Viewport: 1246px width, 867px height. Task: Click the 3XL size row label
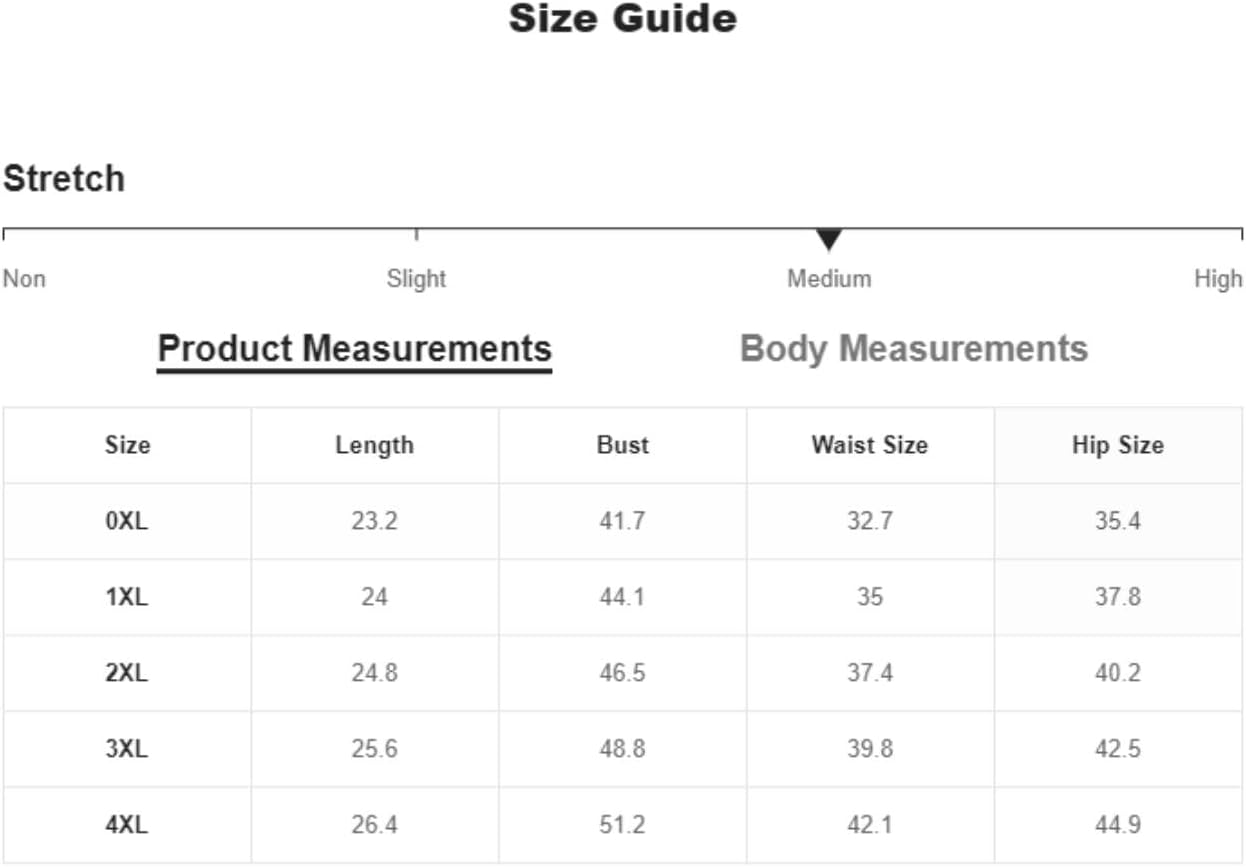[127, 749]
